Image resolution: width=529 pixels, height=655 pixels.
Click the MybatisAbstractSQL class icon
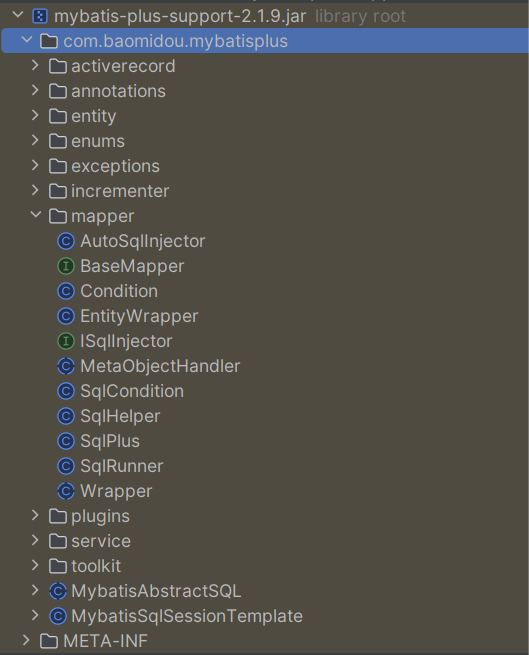pos(58,591)
